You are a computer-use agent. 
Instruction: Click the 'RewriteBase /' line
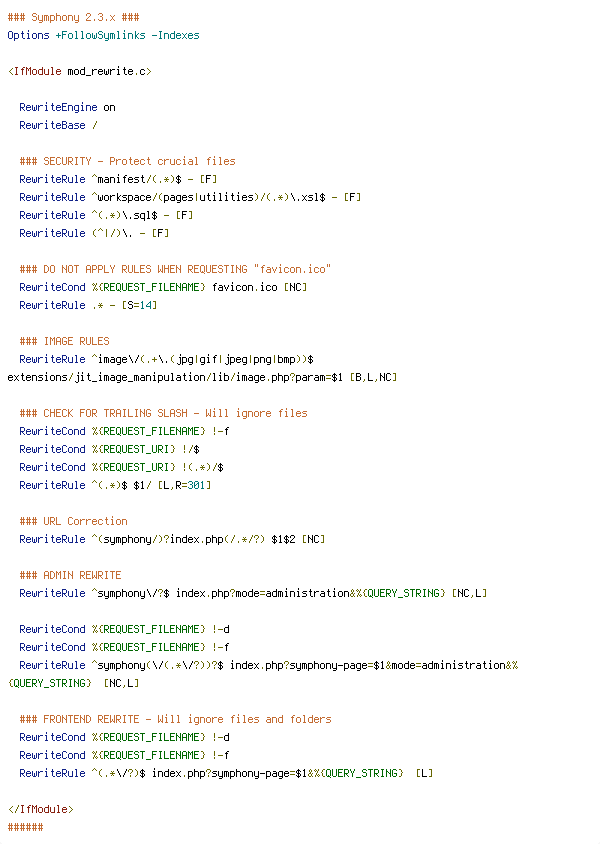tap(58, 125)
